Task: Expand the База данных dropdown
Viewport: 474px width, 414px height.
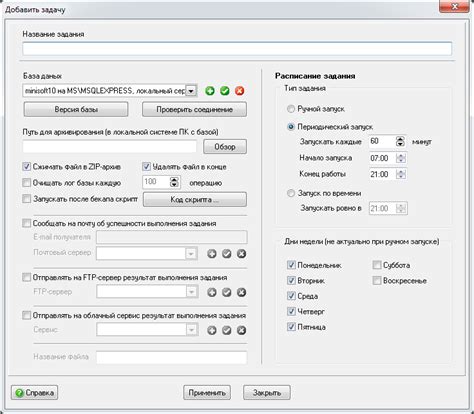Action: pyautogui.click(x=191, y=91)
